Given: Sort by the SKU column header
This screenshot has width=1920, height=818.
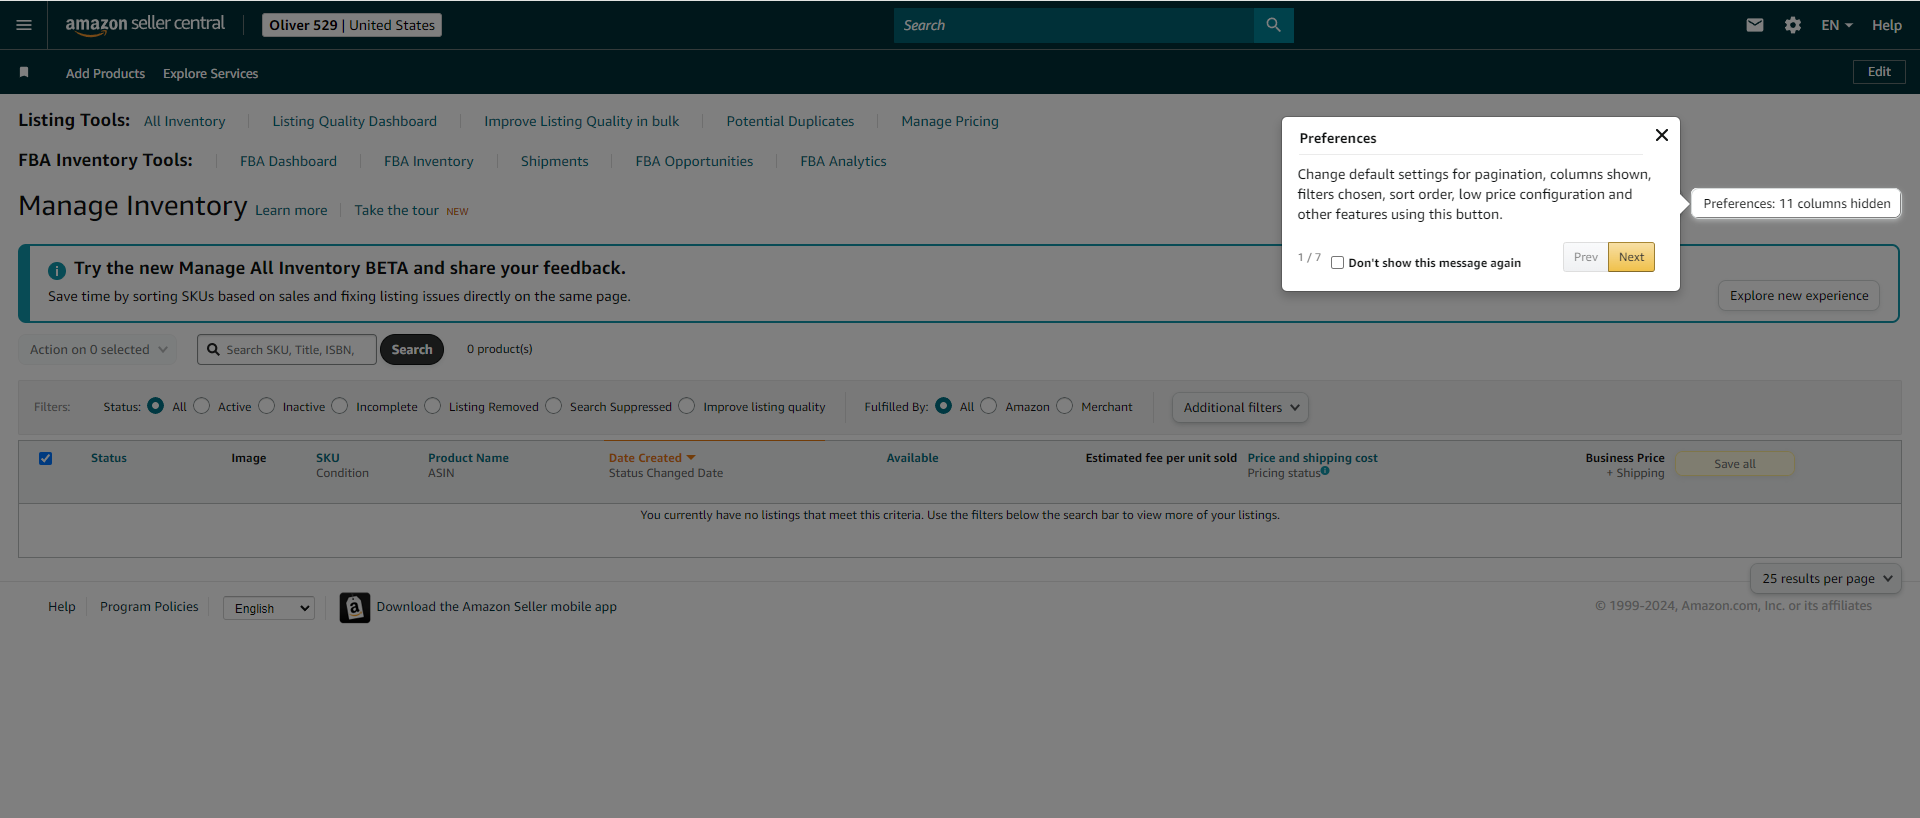Looking at the screenshot, I should [x=328, y=458].
